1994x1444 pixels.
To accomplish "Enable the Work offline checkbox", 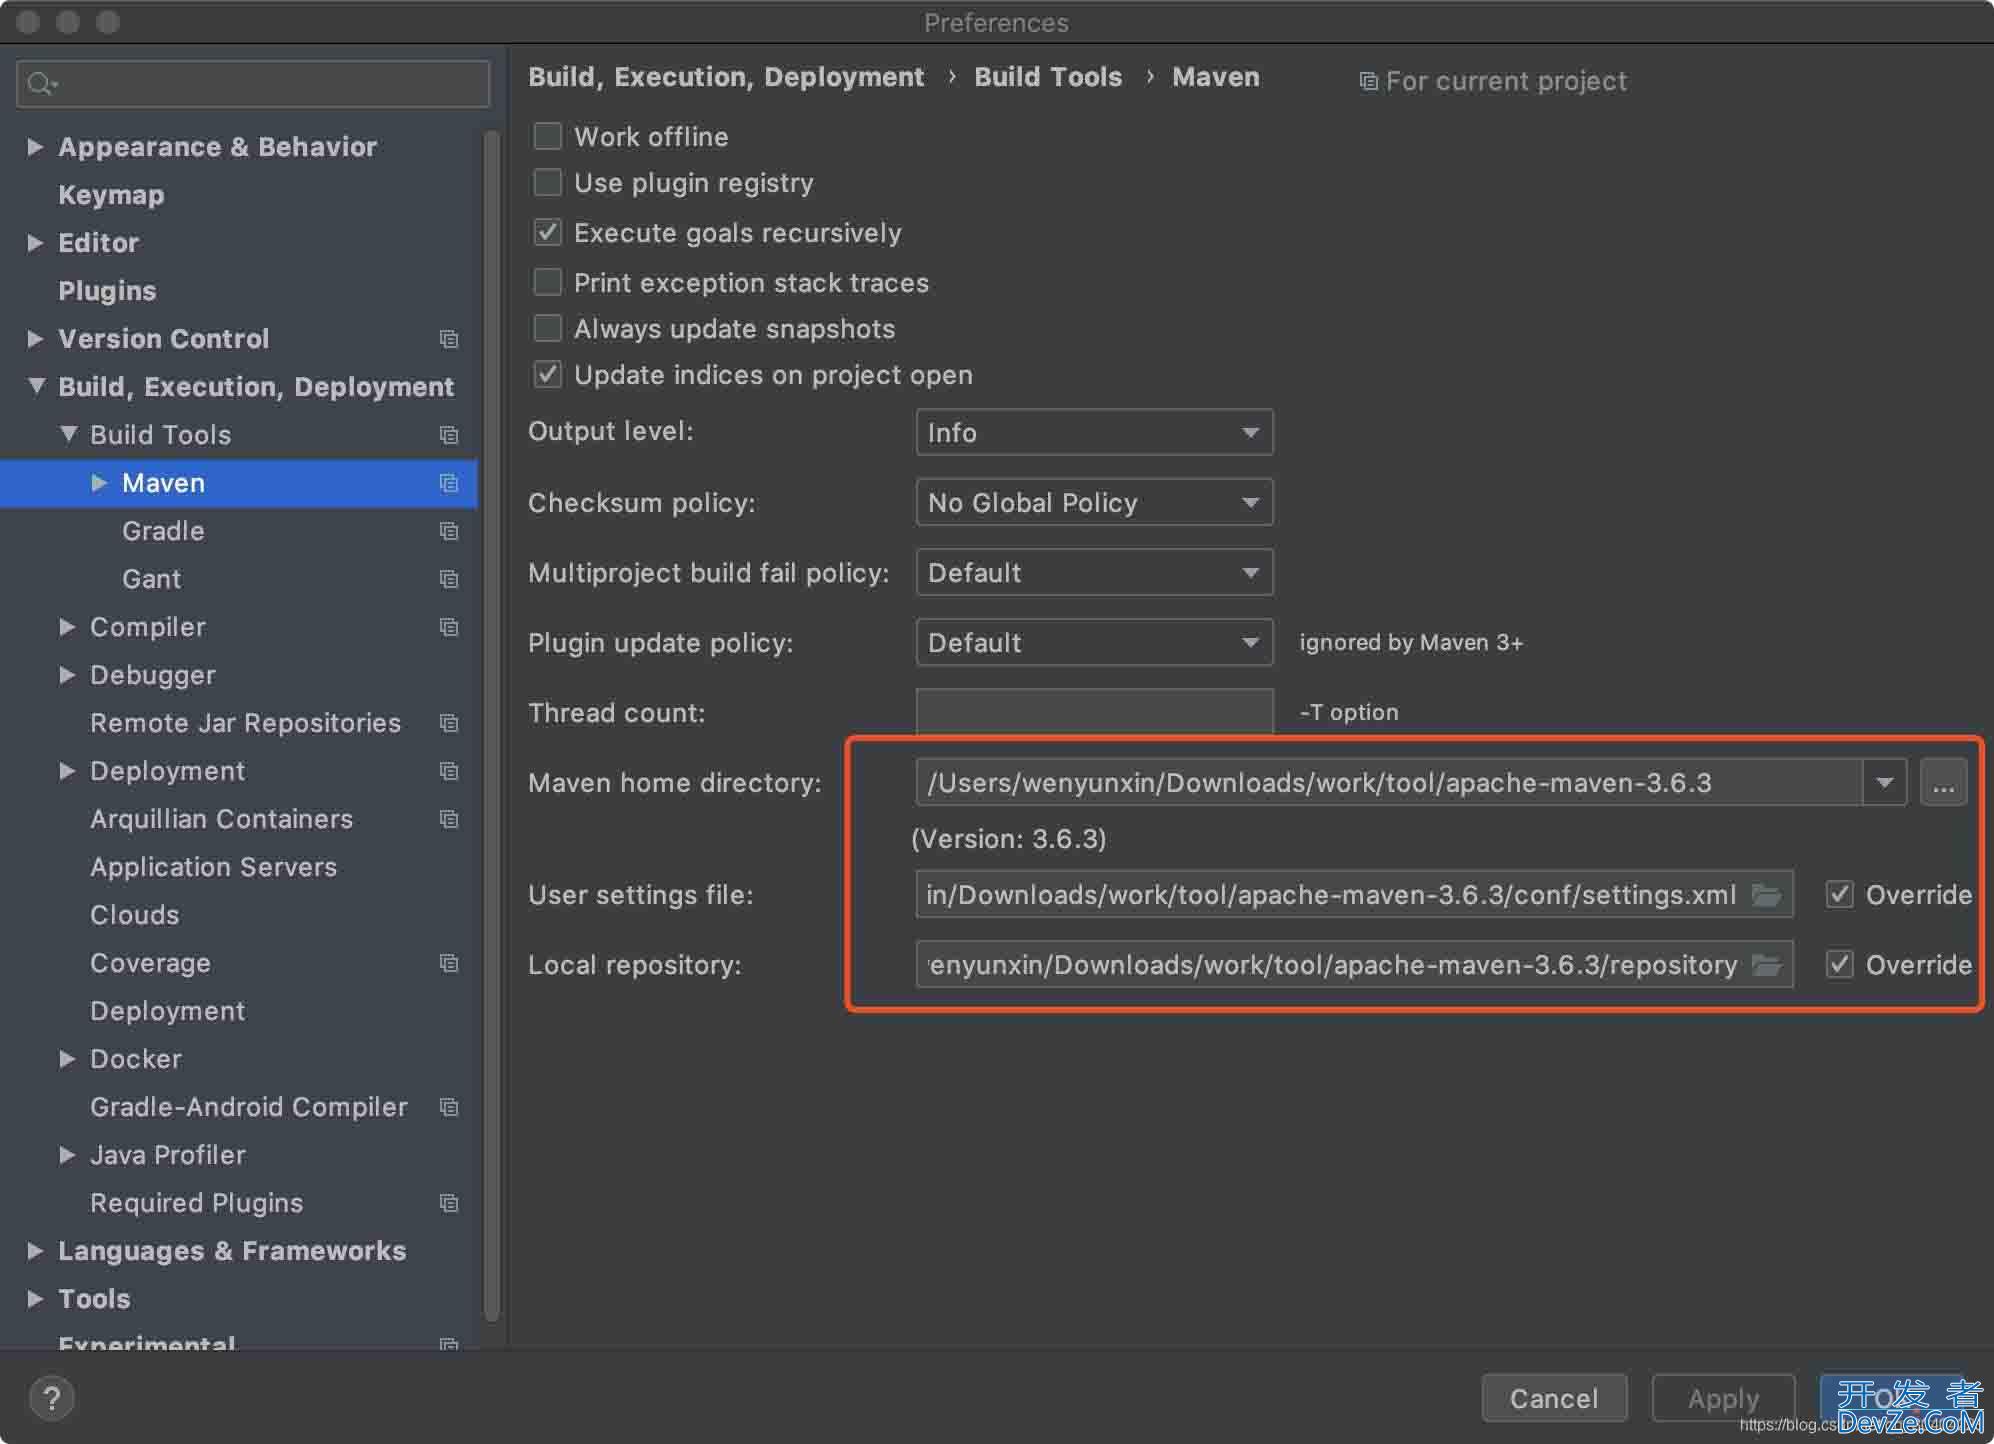I will 547,136.
